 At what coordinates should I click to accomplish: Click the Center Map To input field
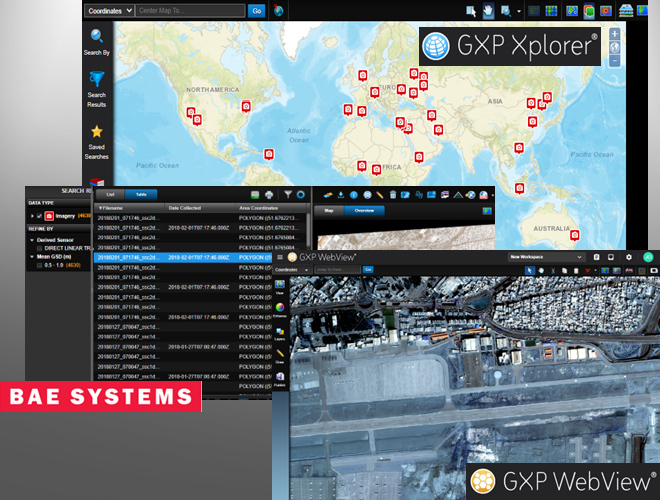190,11
